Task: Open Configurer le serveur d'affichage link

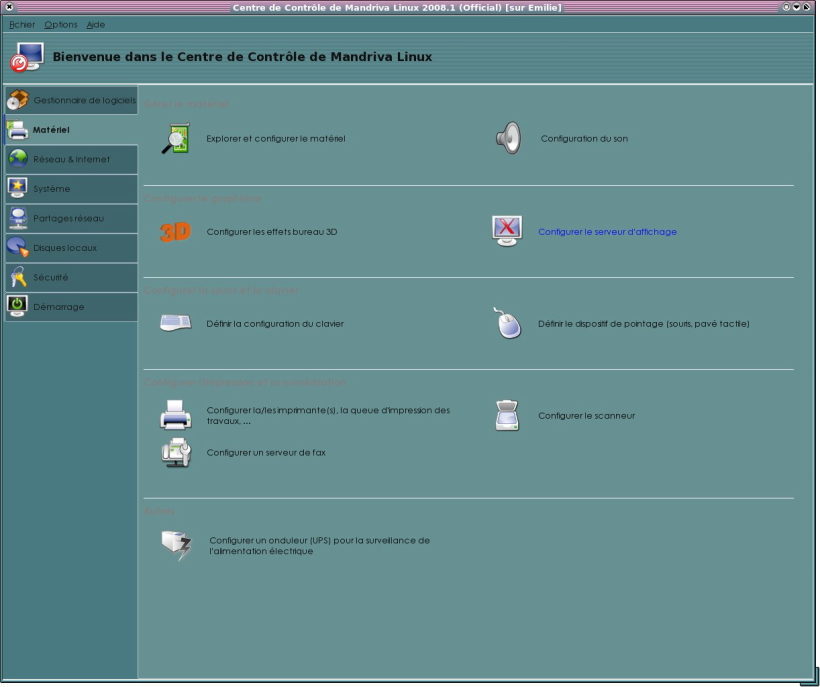Action: [x=607, y=232]
